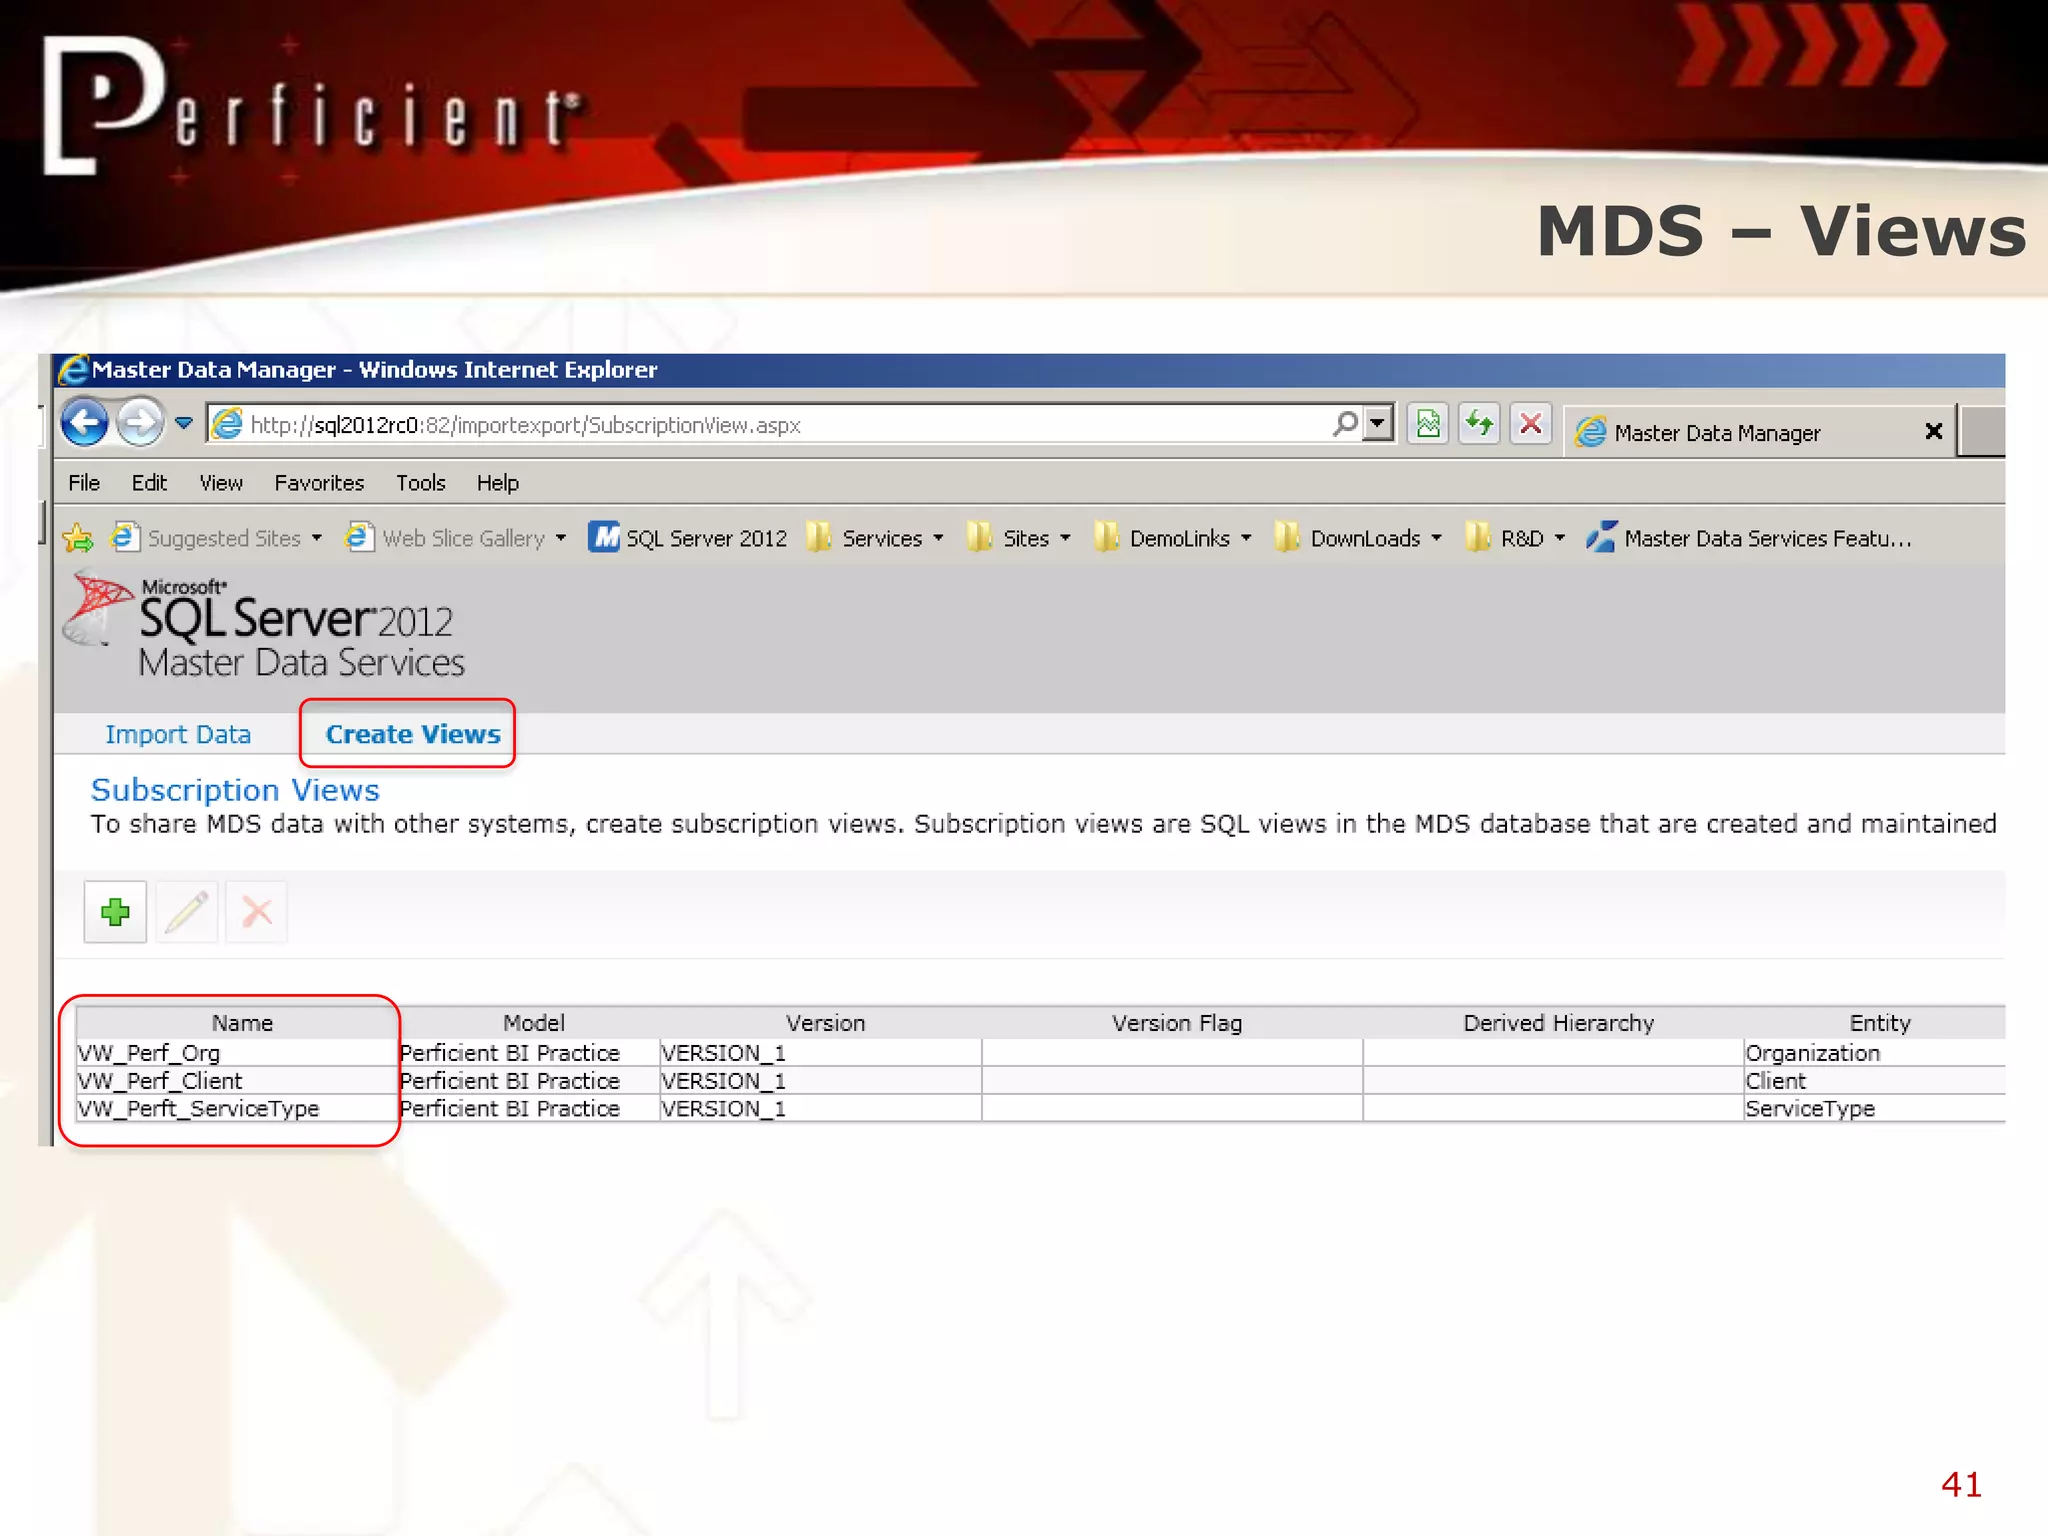Switch to the Import Data tab
This screenshot has width=2048, height=1536.
(x=178, y=734)
